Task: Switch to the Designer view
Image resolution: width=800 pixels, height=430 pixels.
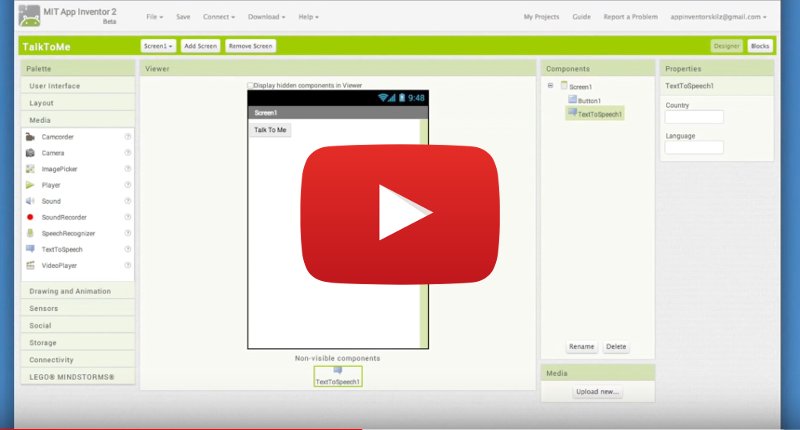Action: point(727,46)
